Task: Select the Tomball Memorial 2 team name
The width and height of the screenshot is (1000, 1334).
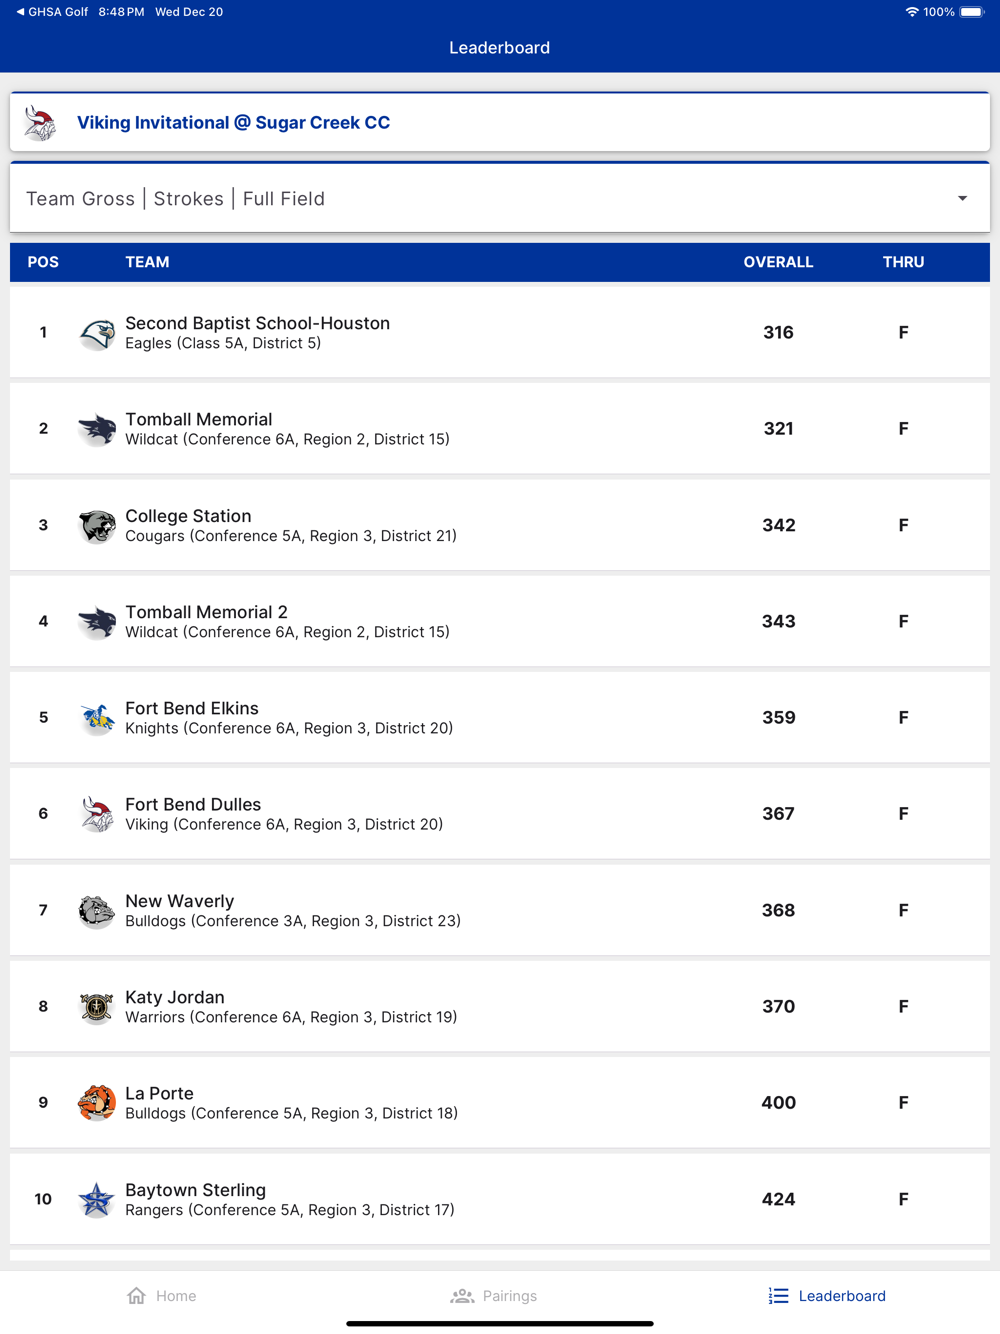Action: pos(206,612)
